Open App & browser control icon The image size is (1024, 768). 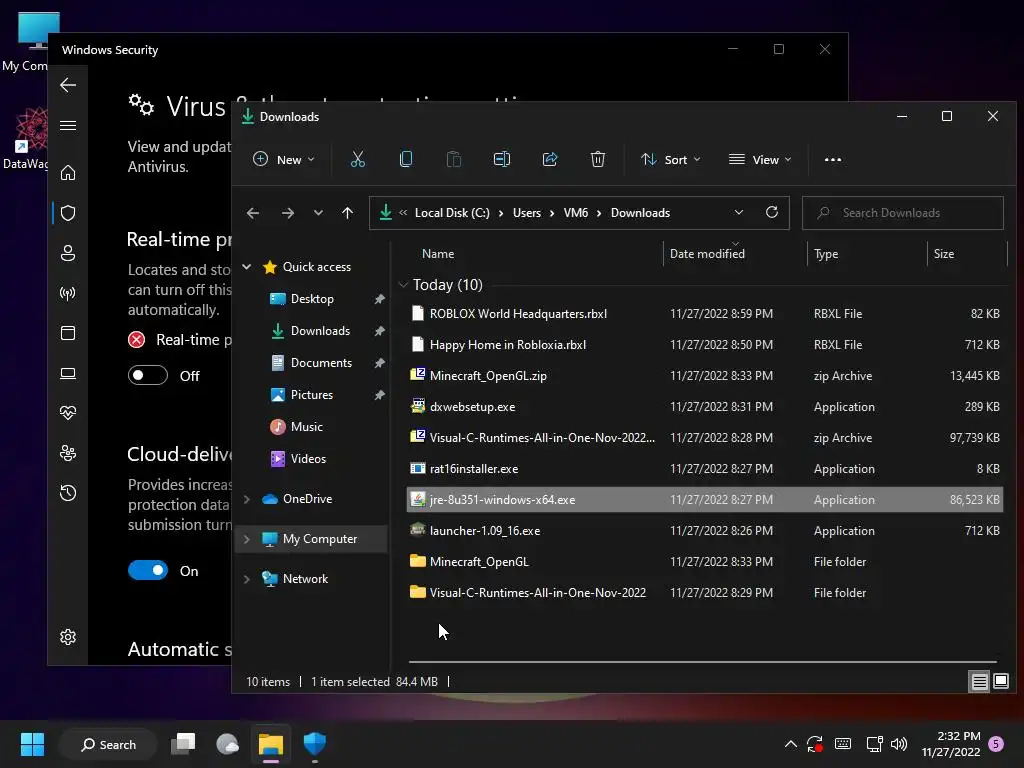[68, 333]
